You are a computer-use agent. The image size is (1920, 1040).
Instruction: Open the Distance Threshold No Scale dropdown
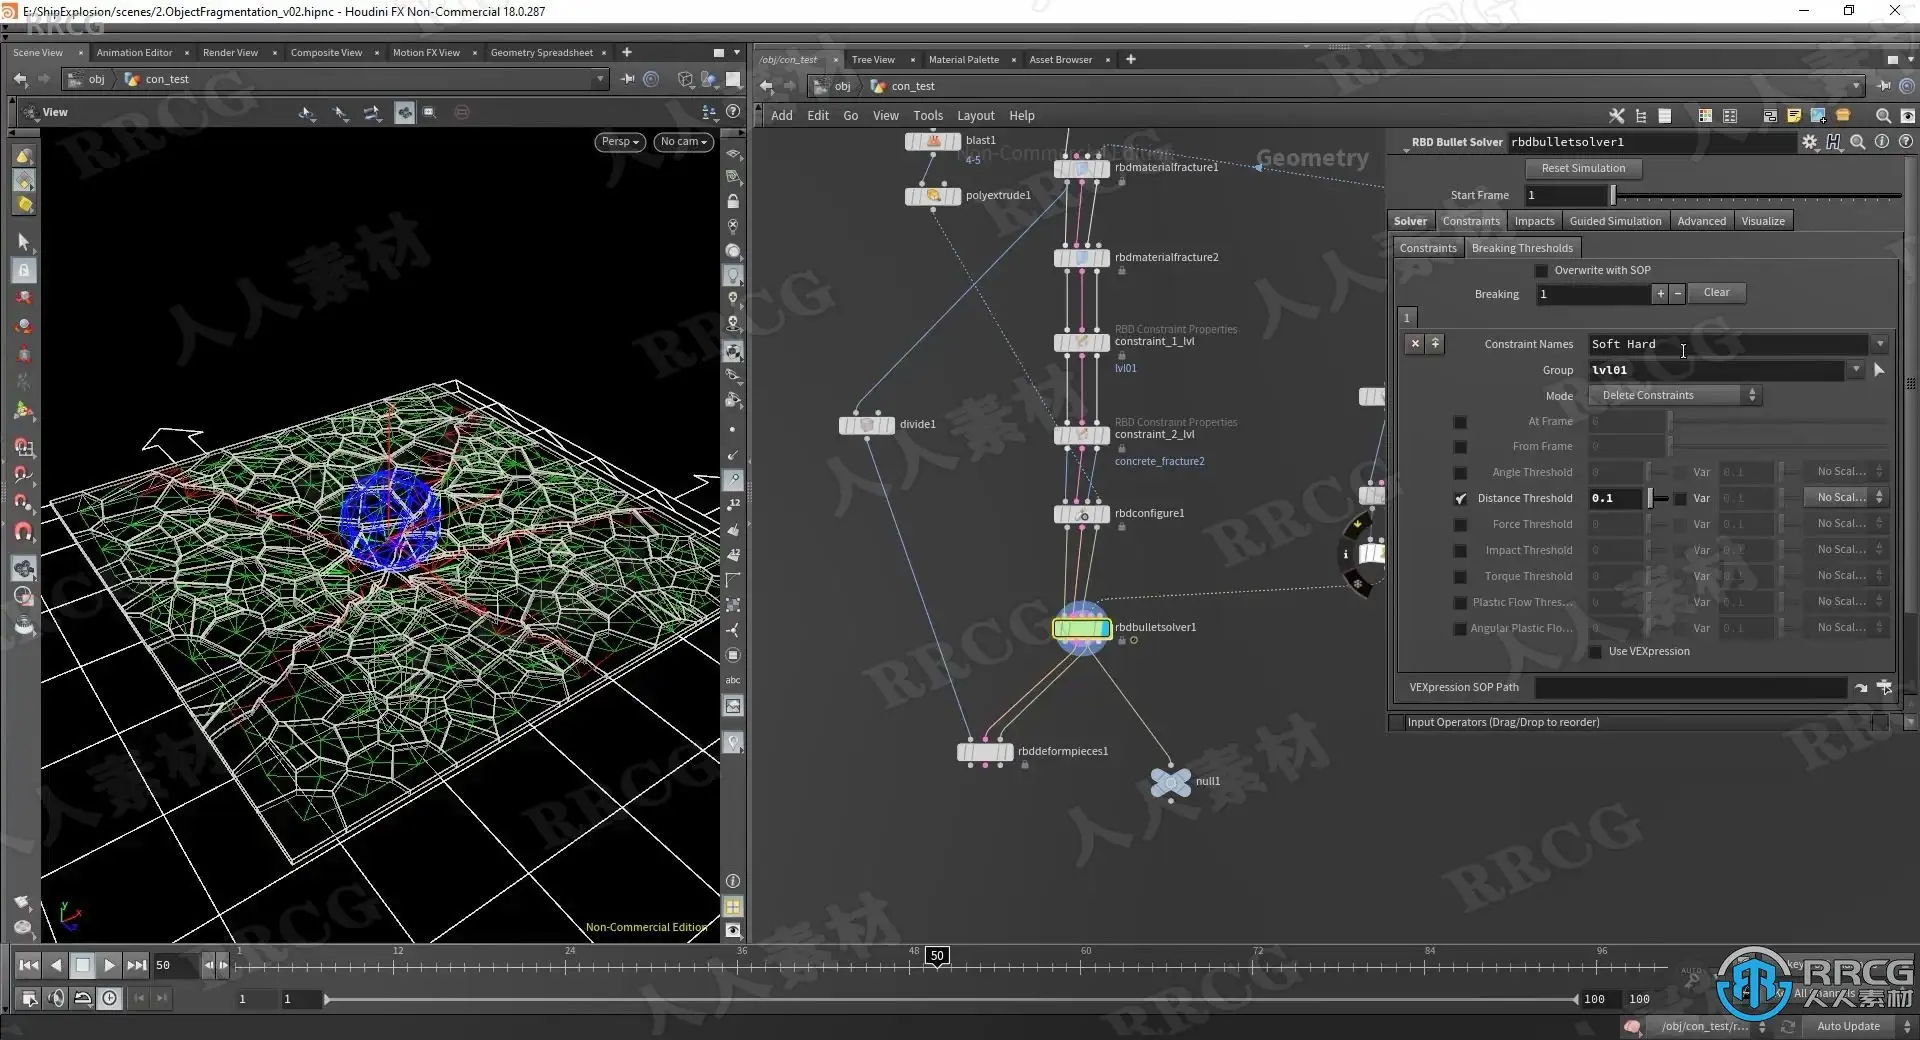pyautogui.click(x=1845, y=498)
